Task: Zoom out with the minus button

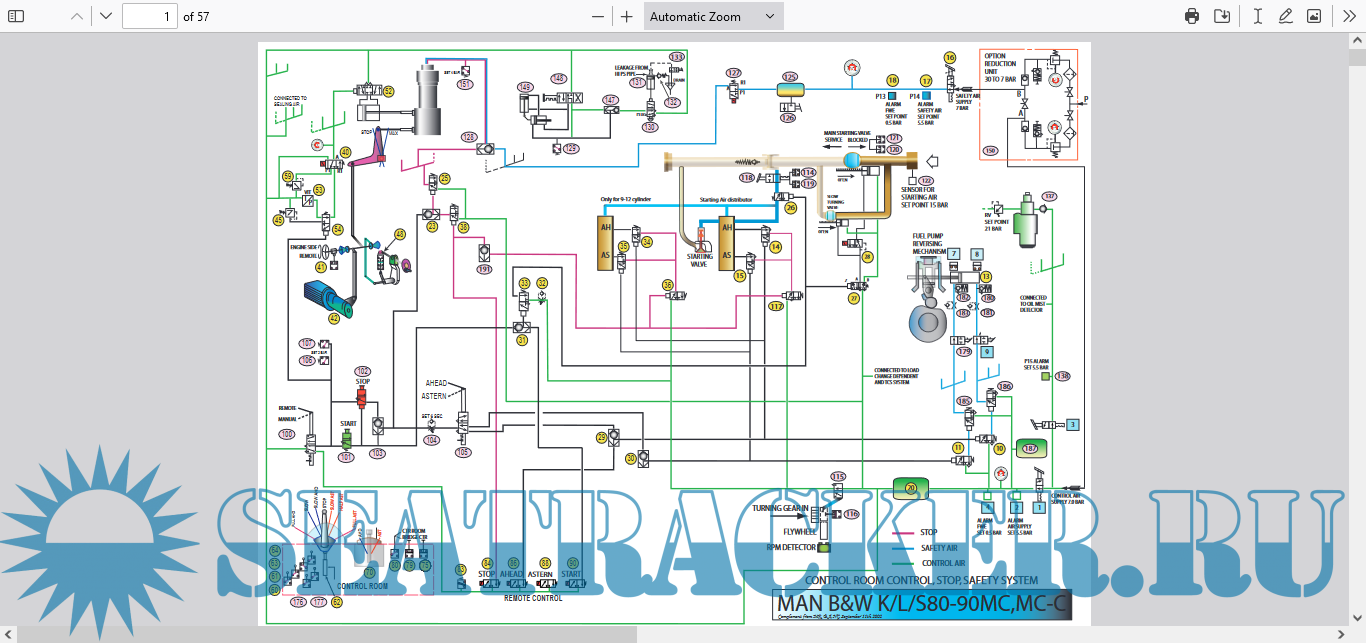Action: [598, 16]
